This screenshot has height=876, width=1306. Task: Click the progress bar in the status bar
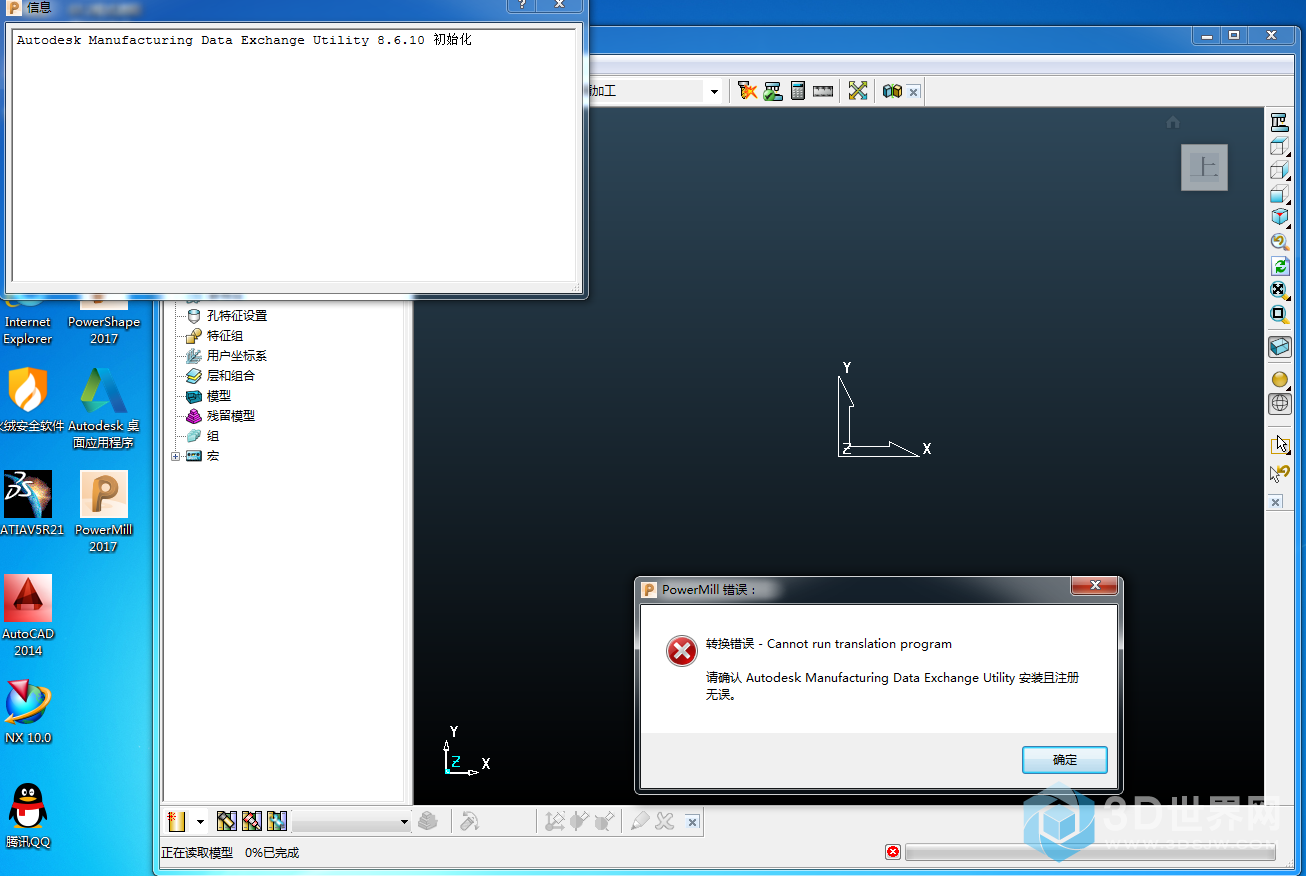coord(1090,852)
